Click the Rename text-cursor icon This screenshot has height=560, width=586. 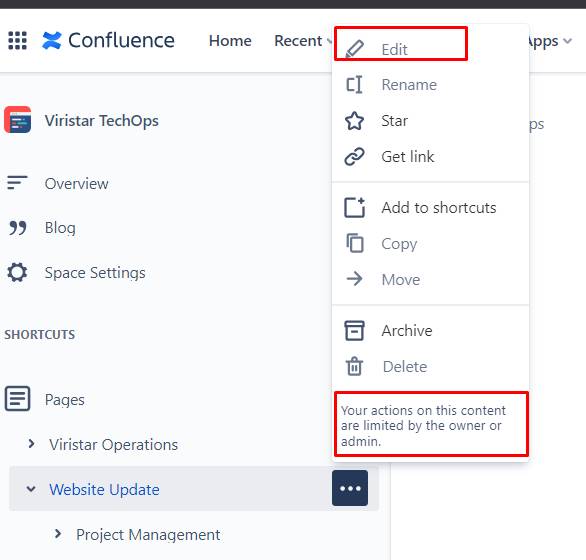[354, 84]
